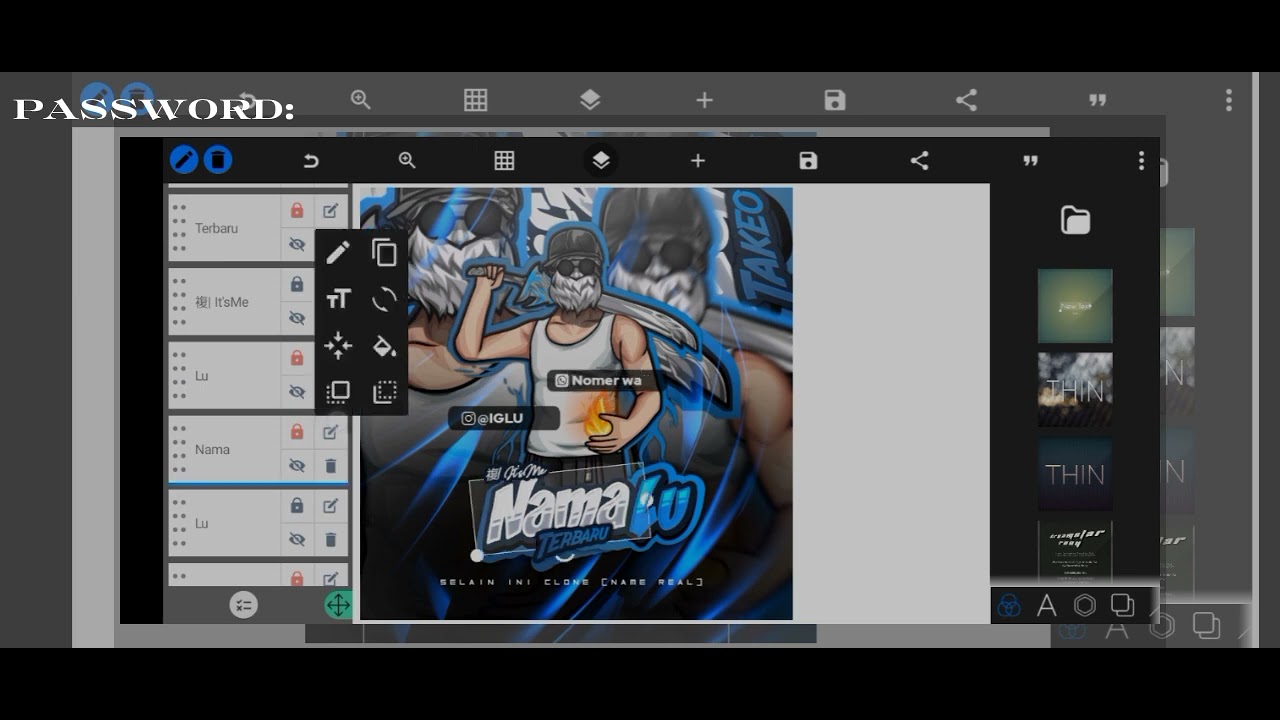Choose the bring-to-front square tool in popup
1280x720 pixels.
pos(338,392)
